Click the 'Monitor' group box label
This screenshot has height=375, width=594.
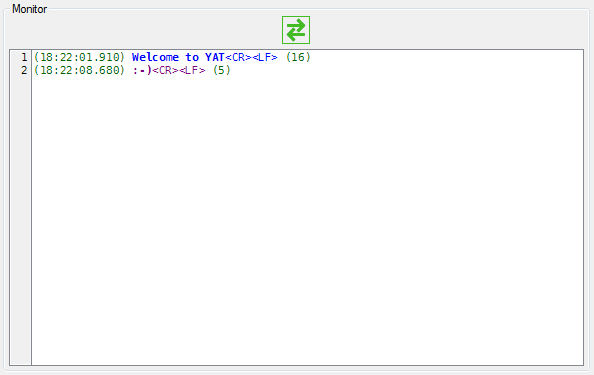tap(30, 9)
